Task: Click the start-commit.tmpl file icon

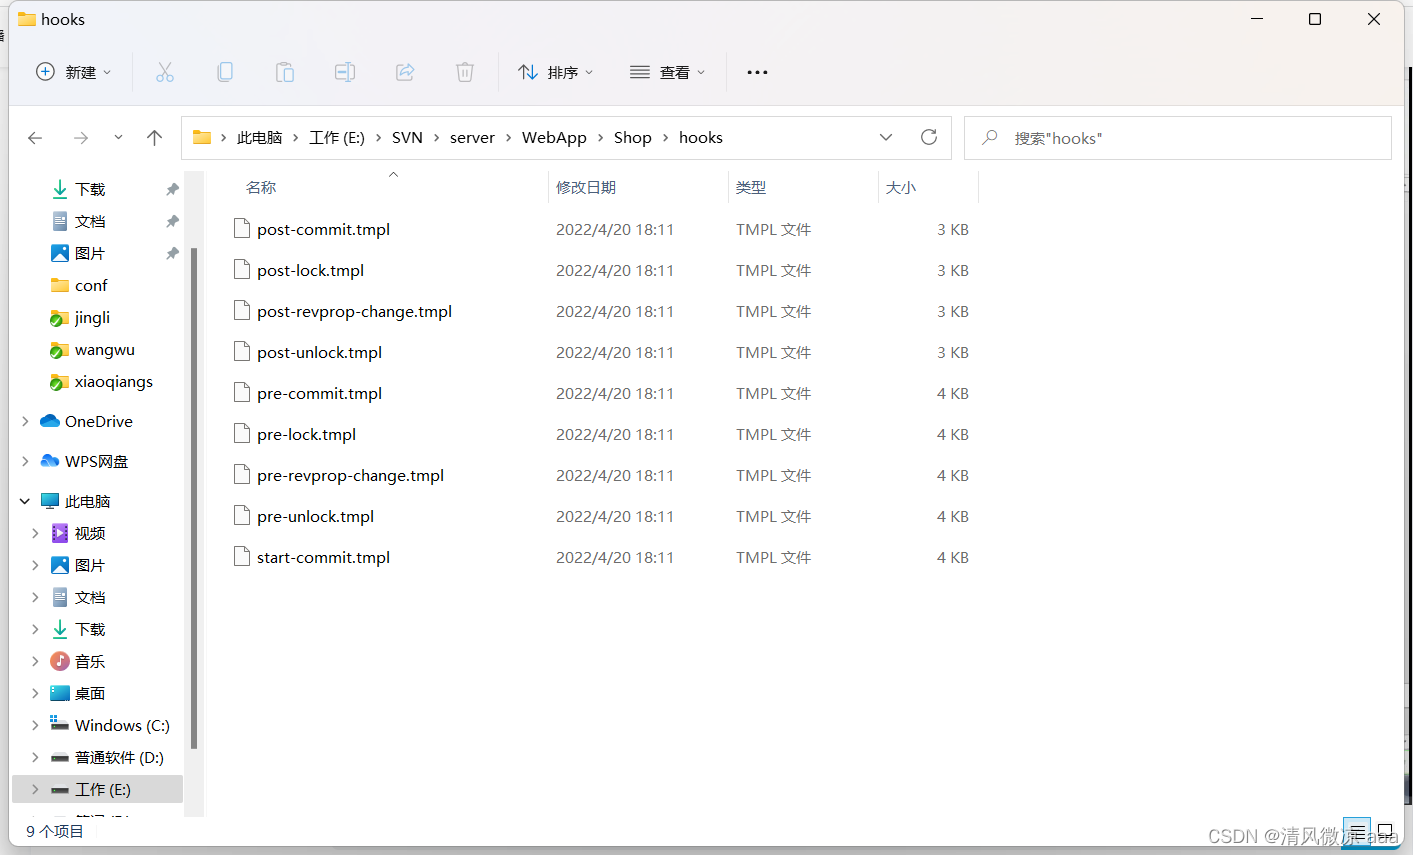Action: point(241,557)
